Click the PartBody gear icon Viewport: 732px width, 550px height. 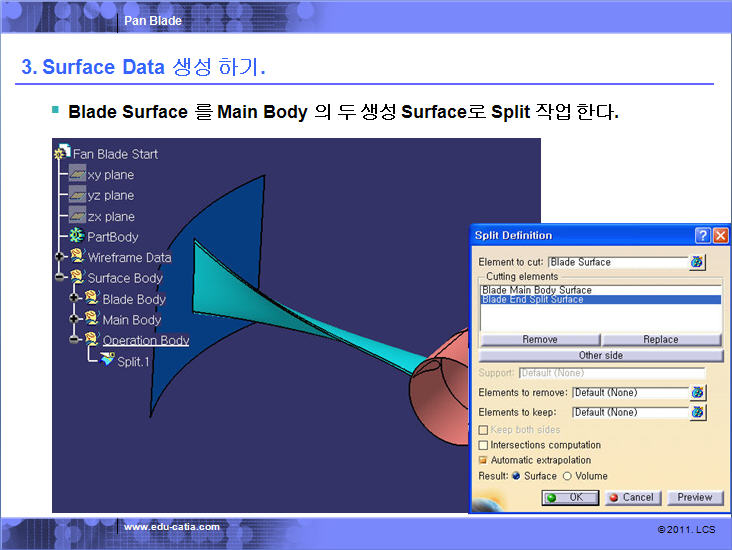(x=76, y=237)
